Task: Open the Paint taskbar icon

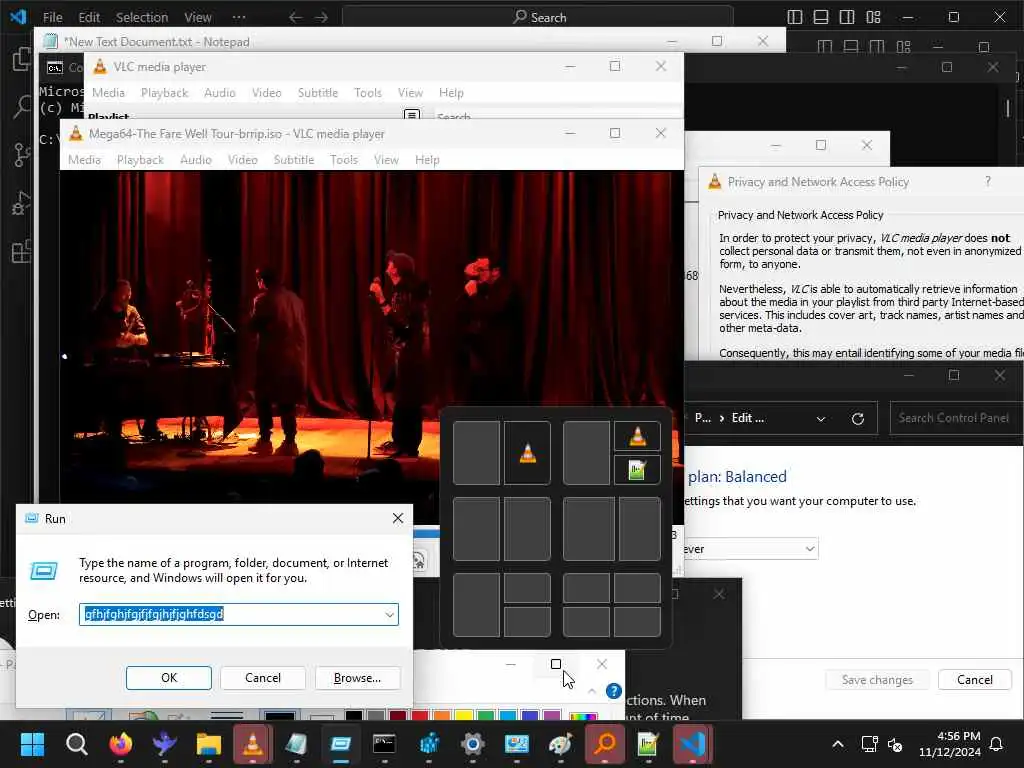Action: coord(560,744)
